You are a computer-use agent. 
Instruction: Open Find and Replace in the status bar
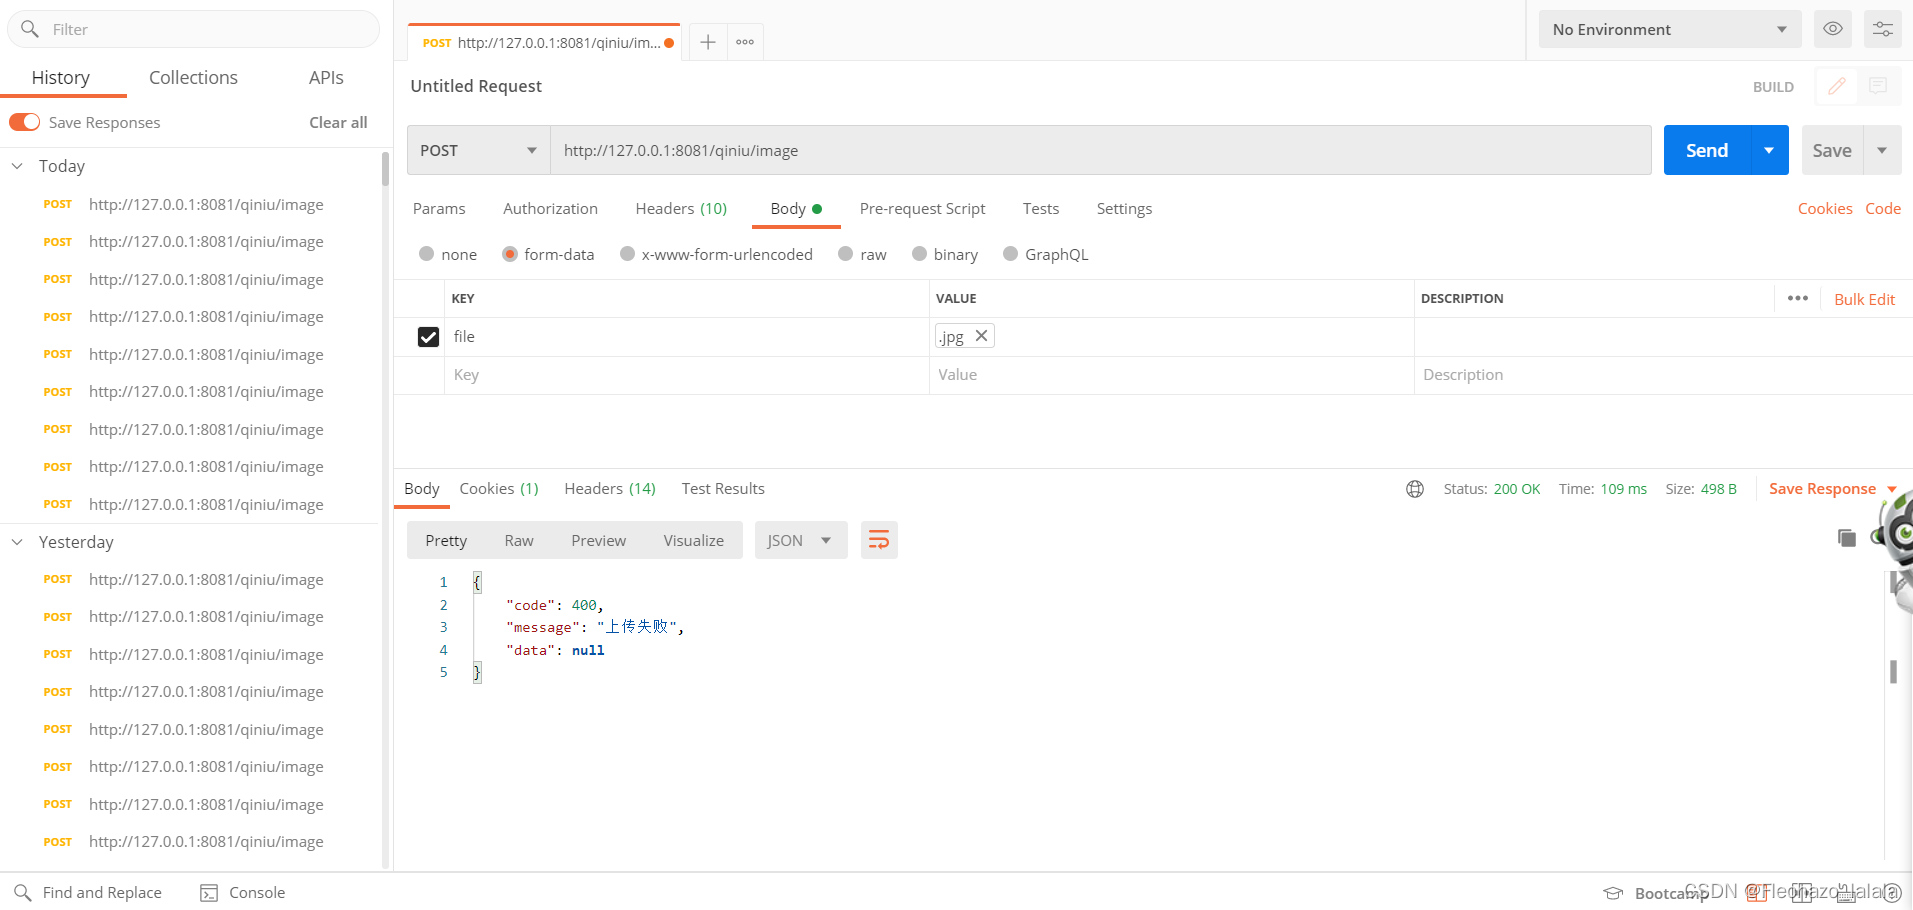point(88,892)
